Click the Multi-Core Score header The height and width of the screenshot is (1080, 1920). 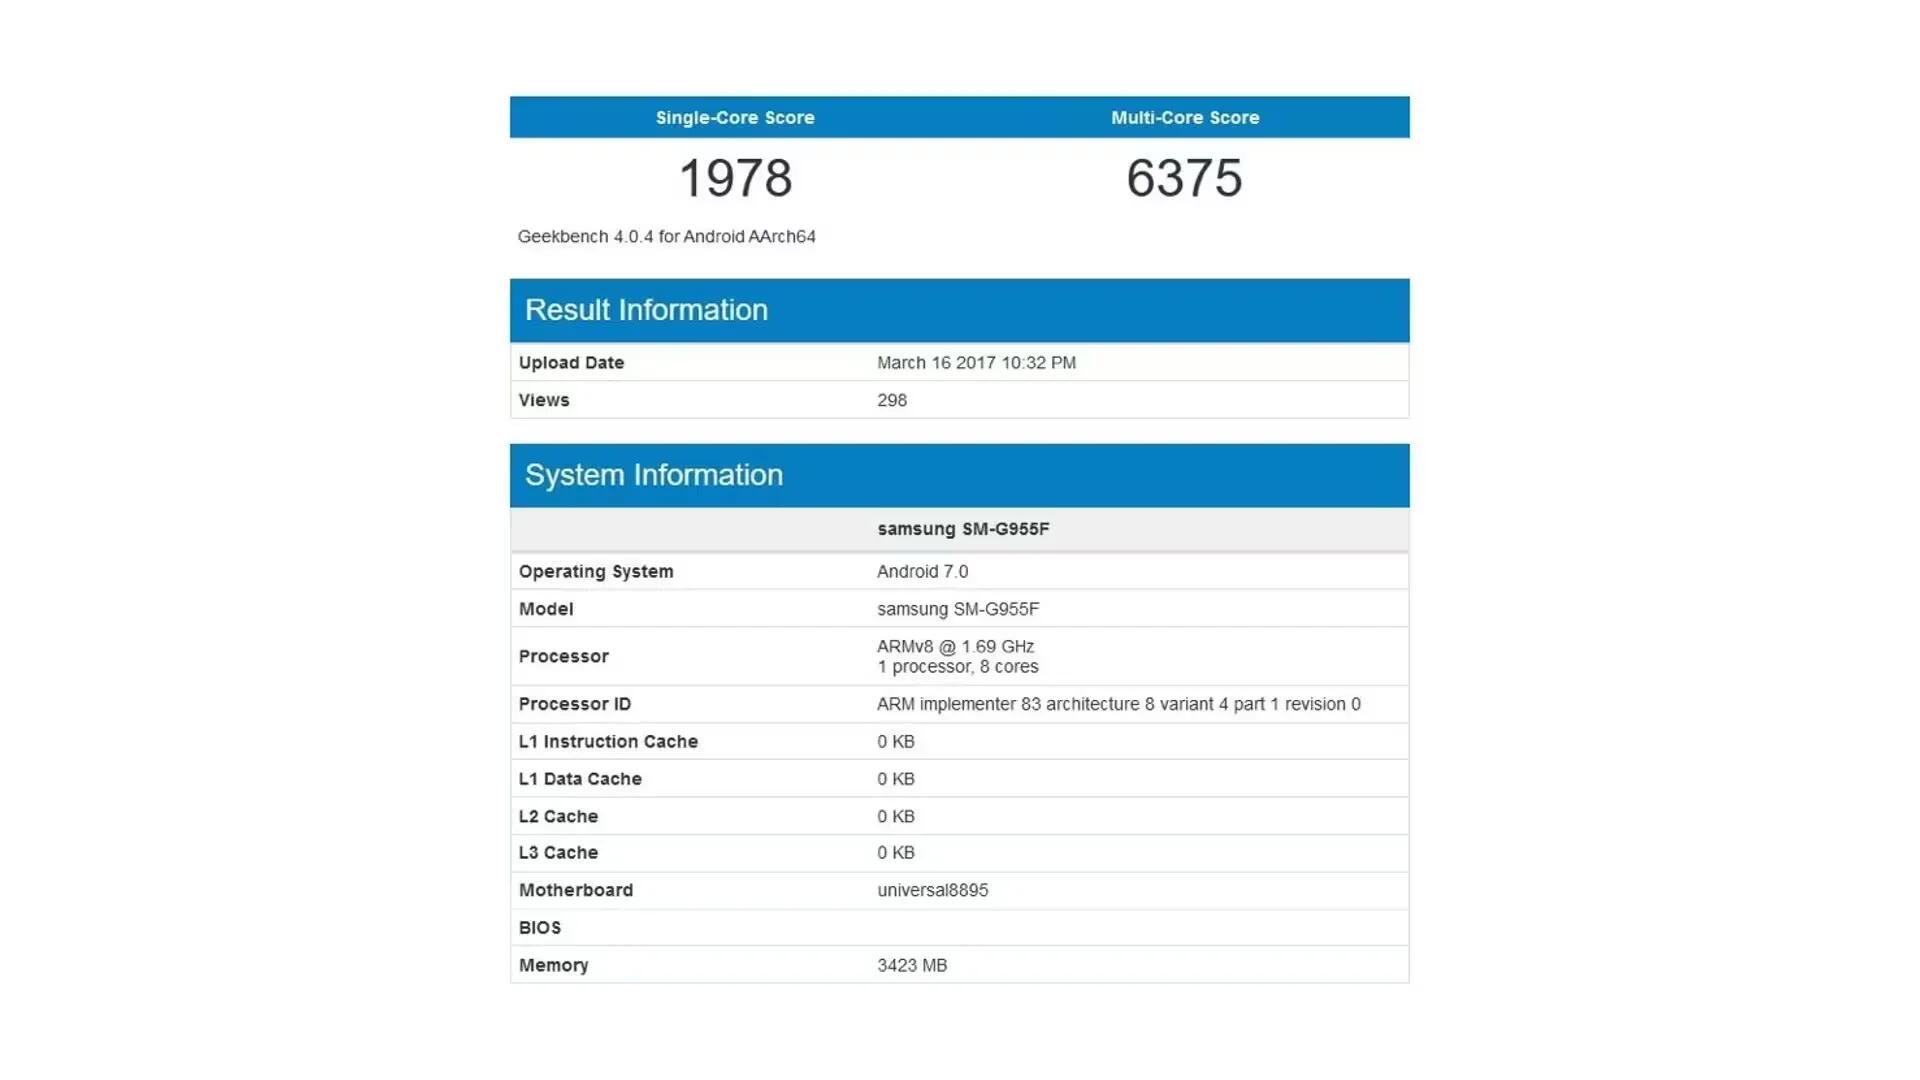pos(1185,117)
